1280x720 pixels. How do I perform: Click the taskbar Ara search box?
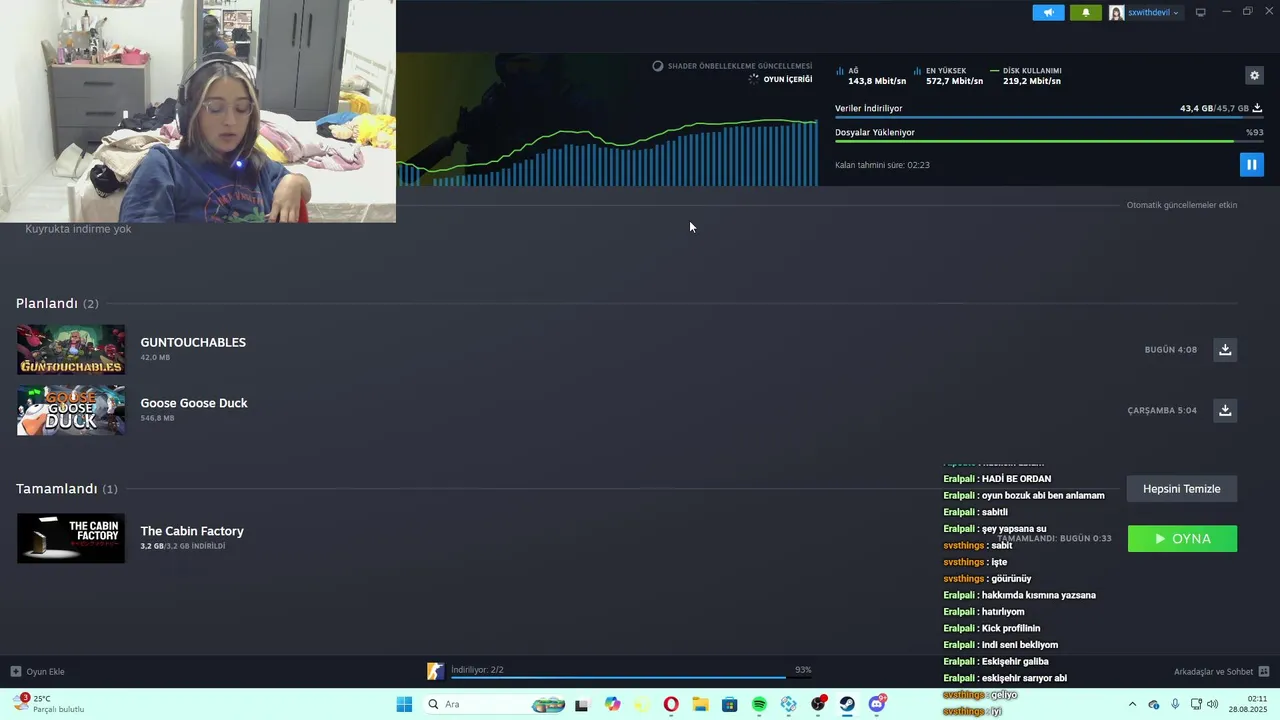[x=496, y=704]
